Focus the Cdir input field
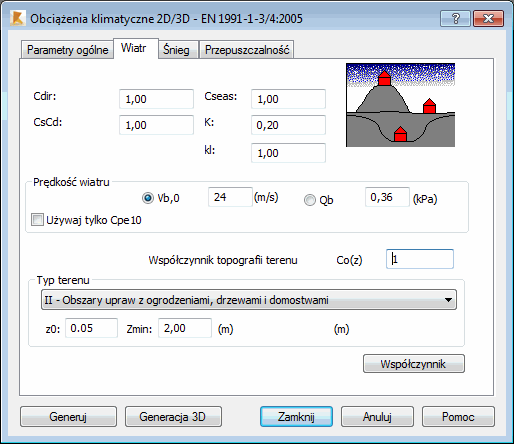The image size is (514, 444). coord(156,99)
